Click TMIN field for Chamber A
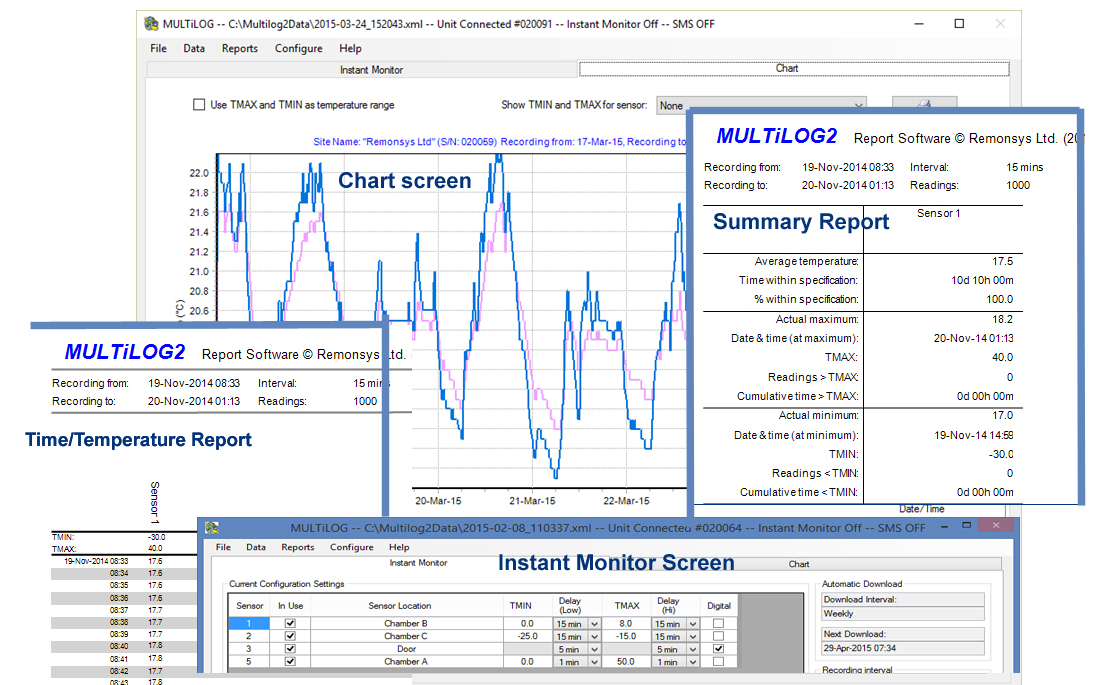 pos(527,662)
